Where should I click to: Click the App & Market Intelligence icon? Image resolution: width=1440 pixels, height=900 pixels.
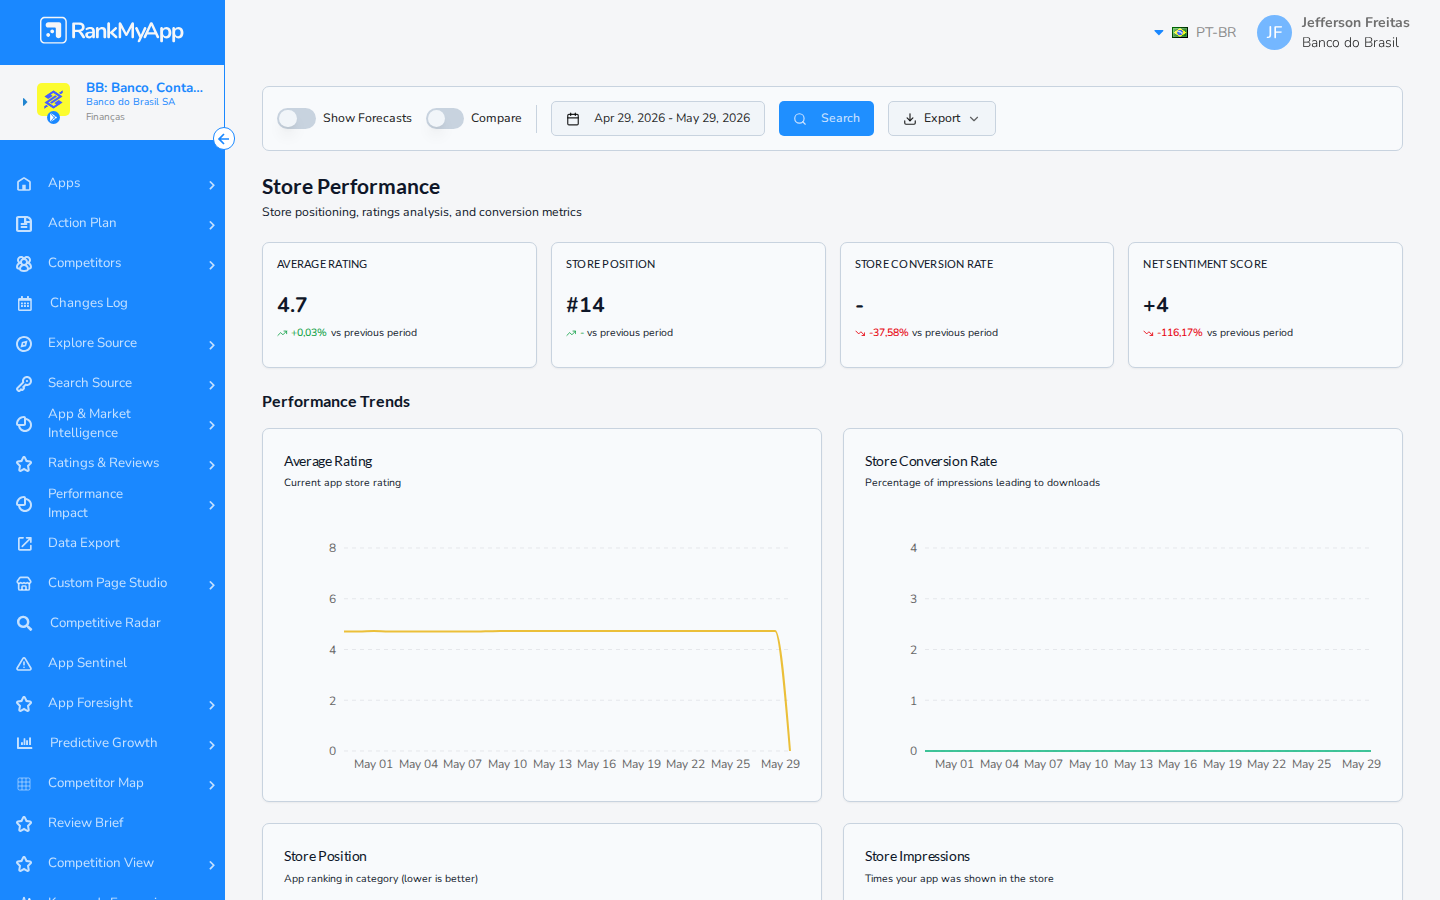pos(24,424)
